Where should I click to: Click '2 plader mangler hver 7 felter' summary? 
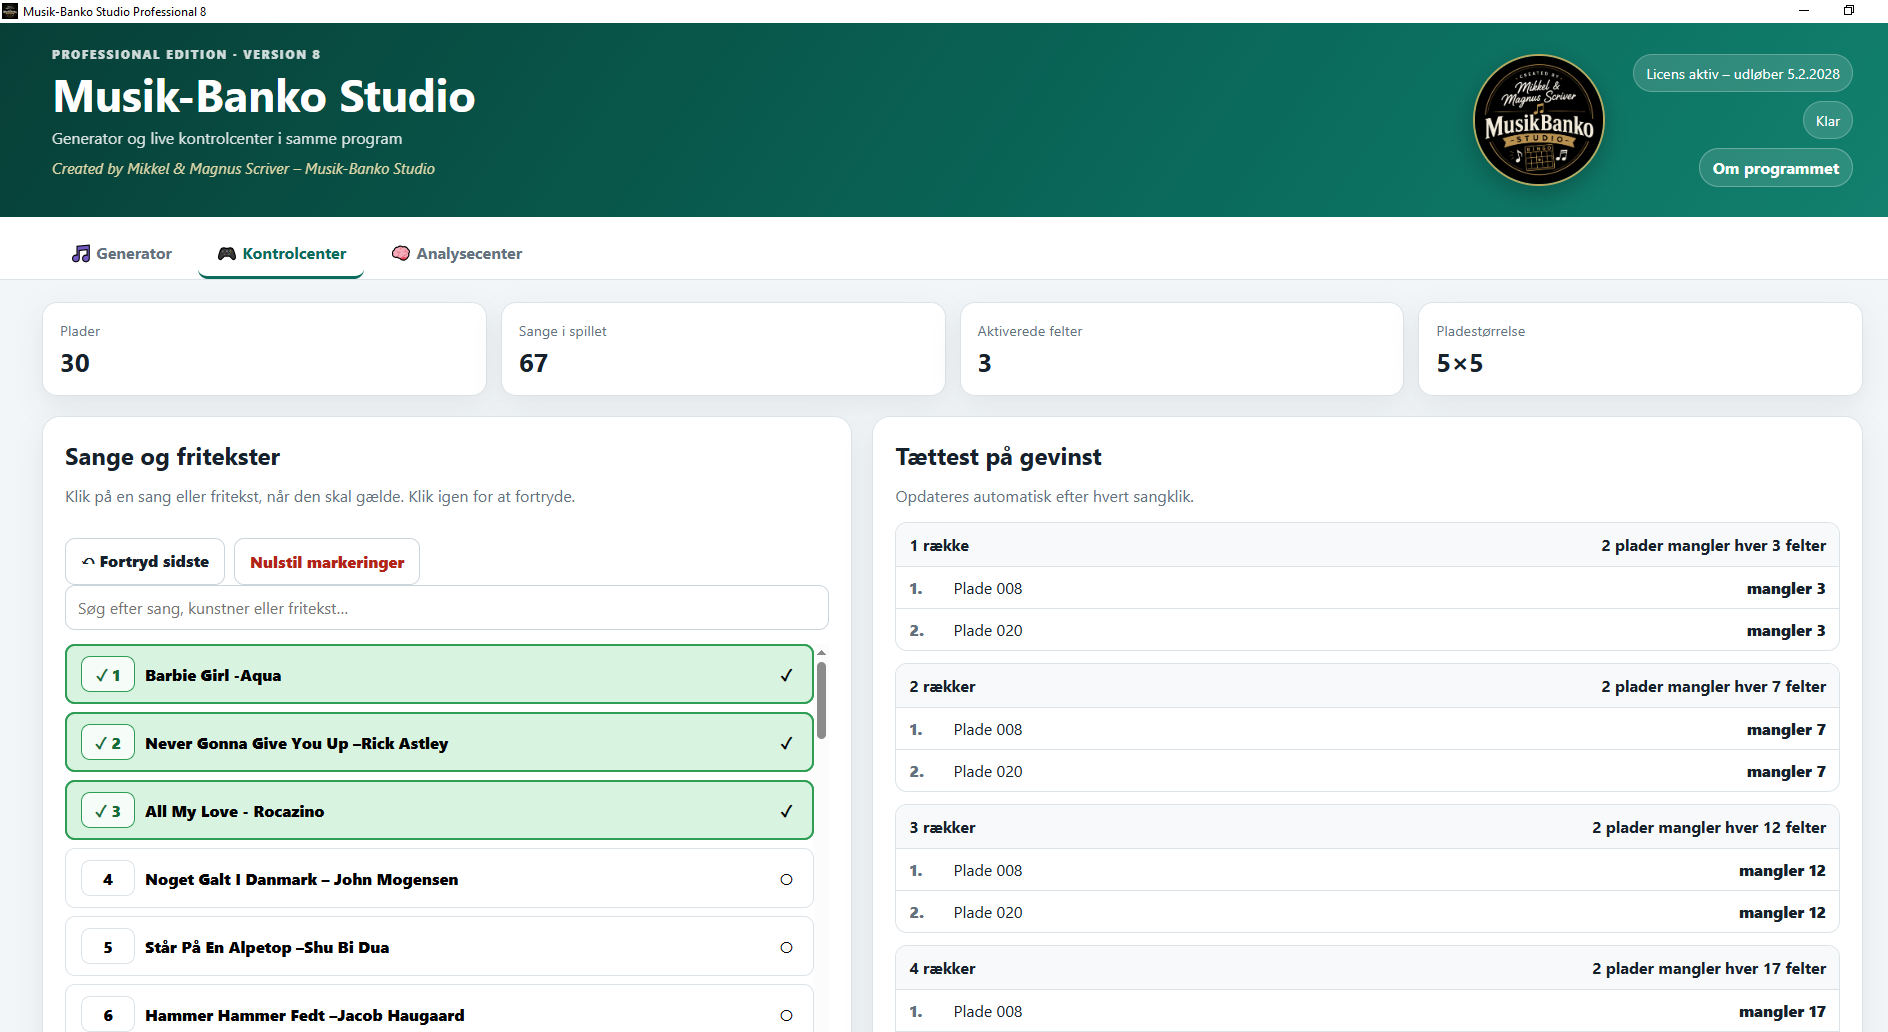pyautogui.click(x=1713, y=686)
